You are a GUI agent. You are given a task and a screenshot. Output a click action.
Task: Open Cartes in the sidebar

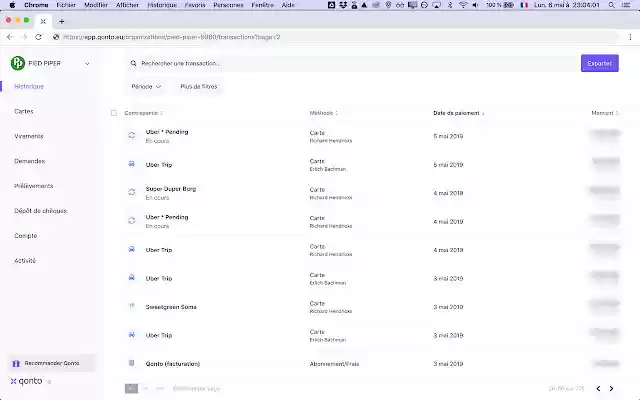click(24, 111)
